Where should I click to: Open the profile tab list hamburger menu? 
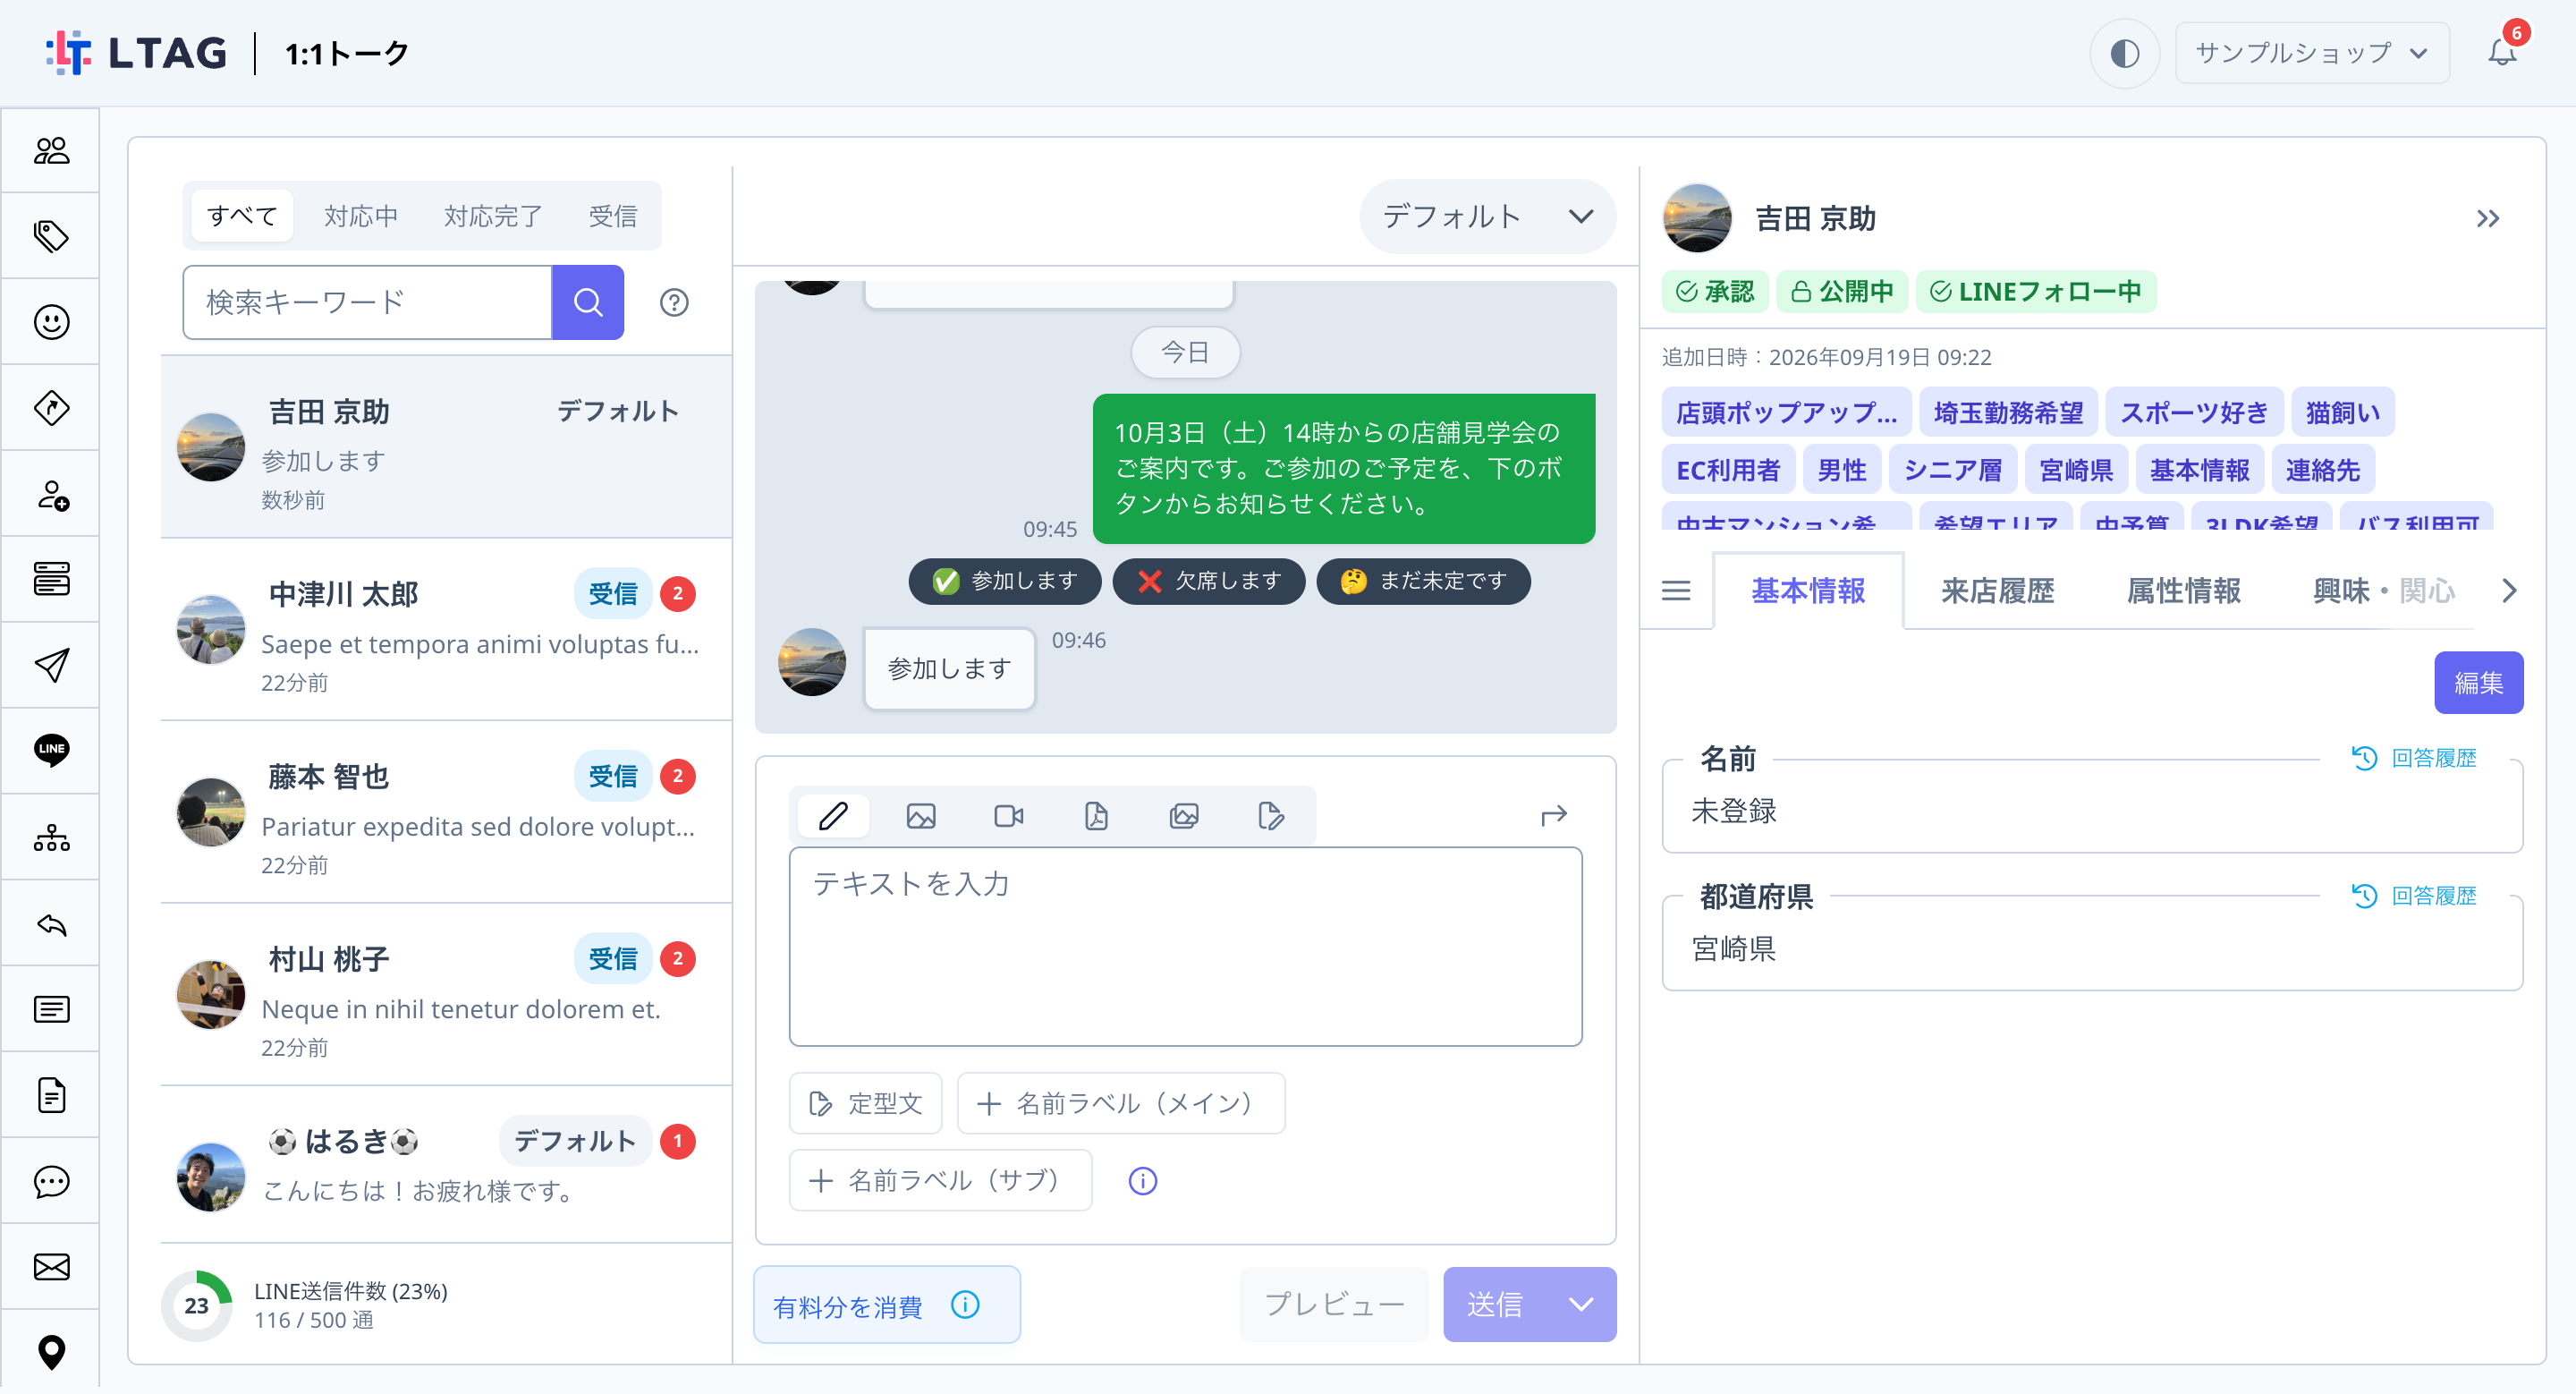click(x=1676, y=590)
